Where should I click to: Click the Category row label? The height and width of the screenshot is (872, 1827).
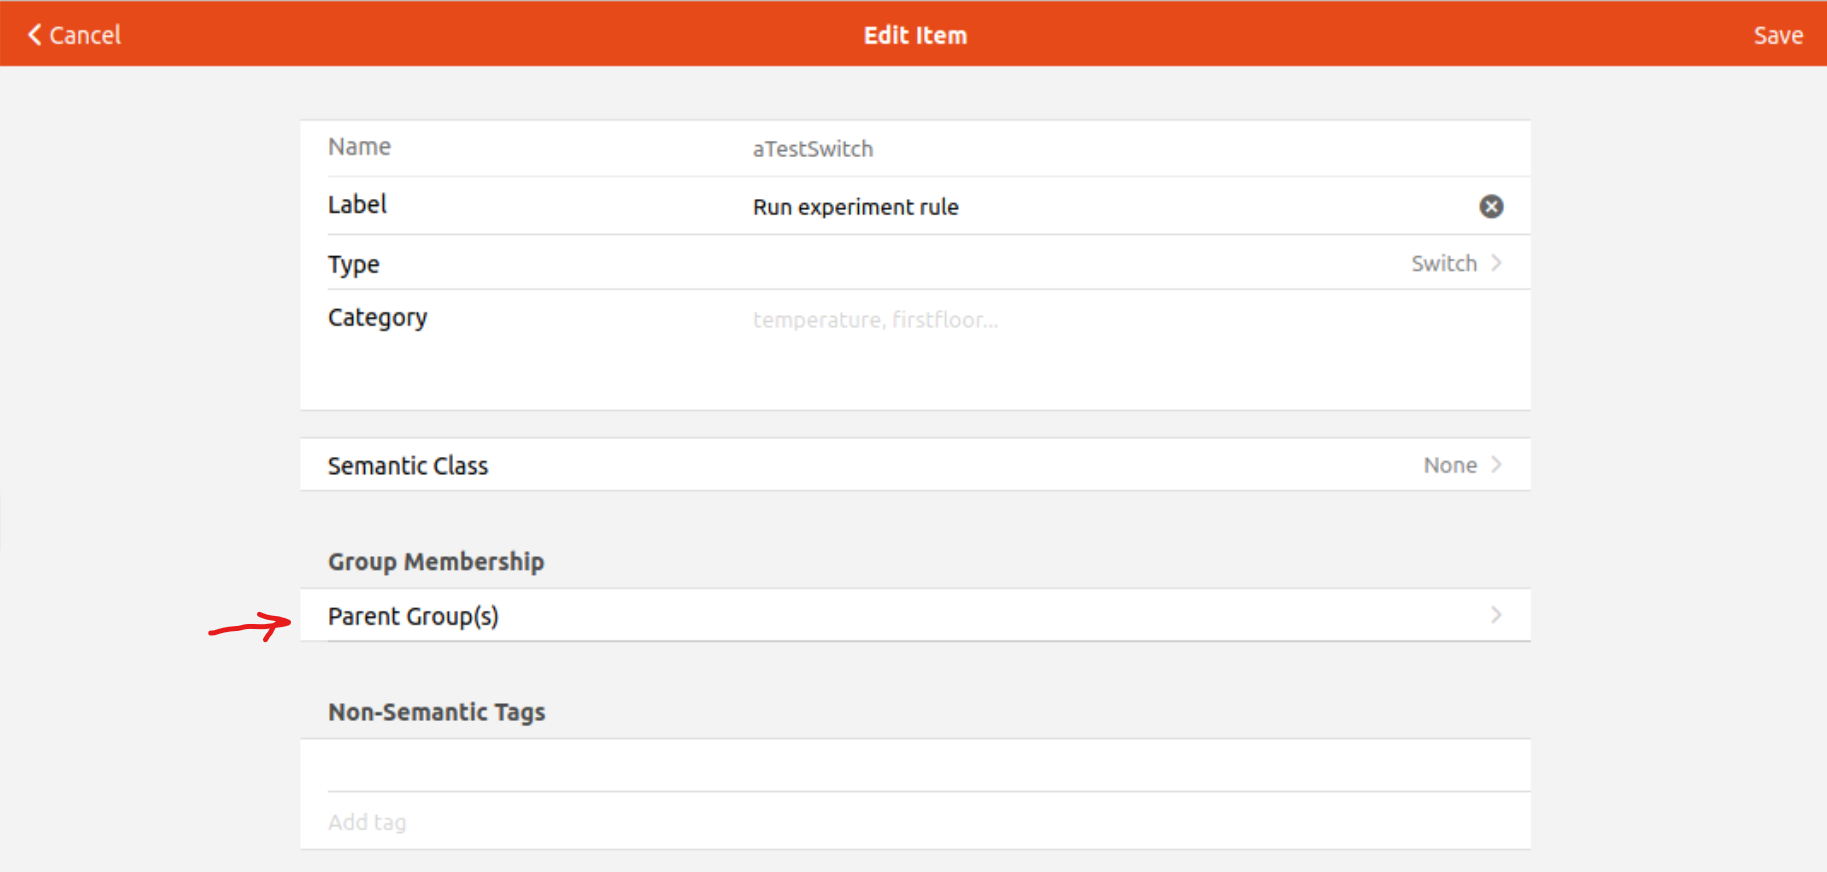coord(378,318)
